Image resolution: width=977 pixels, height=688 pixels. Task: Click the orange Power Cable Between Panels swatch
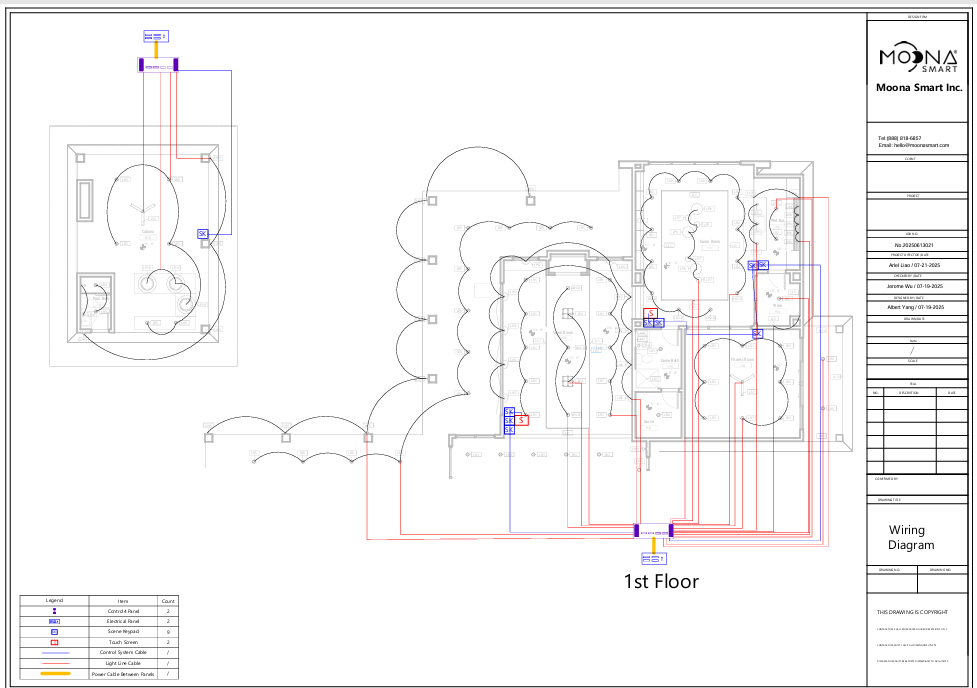click(55, 674)
